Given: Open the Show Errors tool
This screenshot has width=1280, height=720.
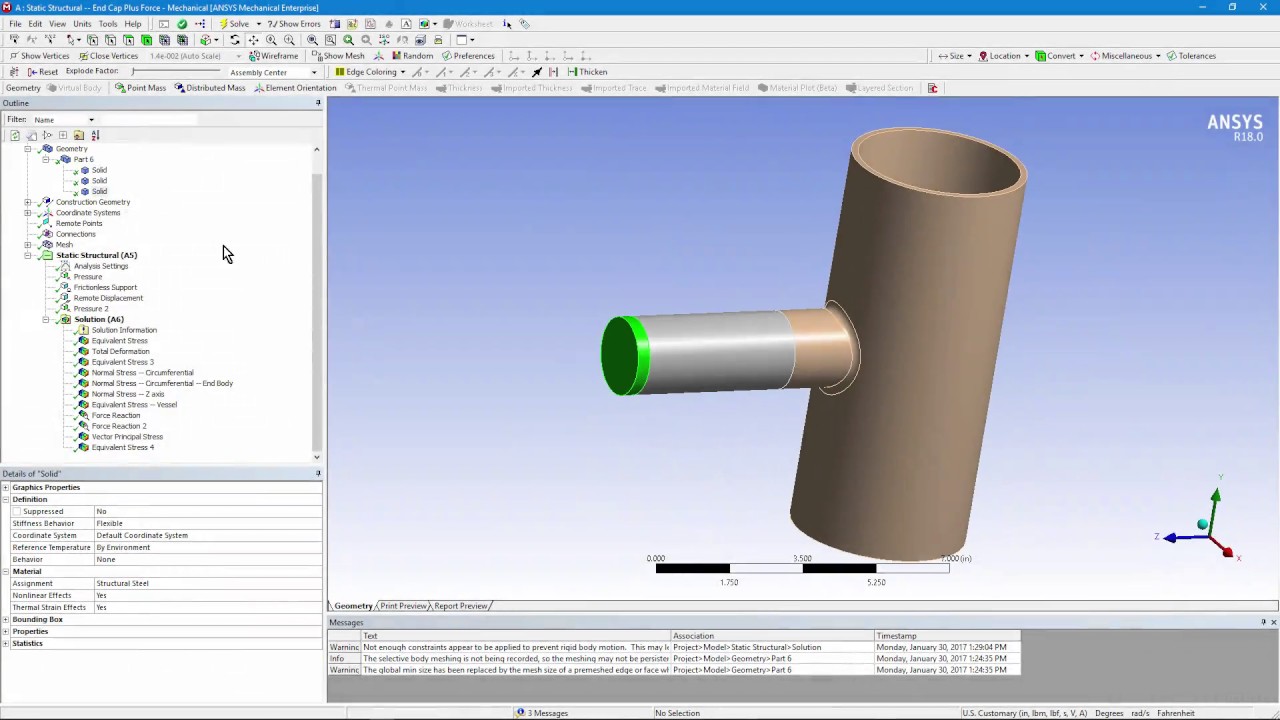Looking at the screenshot, I should [294, 24].
